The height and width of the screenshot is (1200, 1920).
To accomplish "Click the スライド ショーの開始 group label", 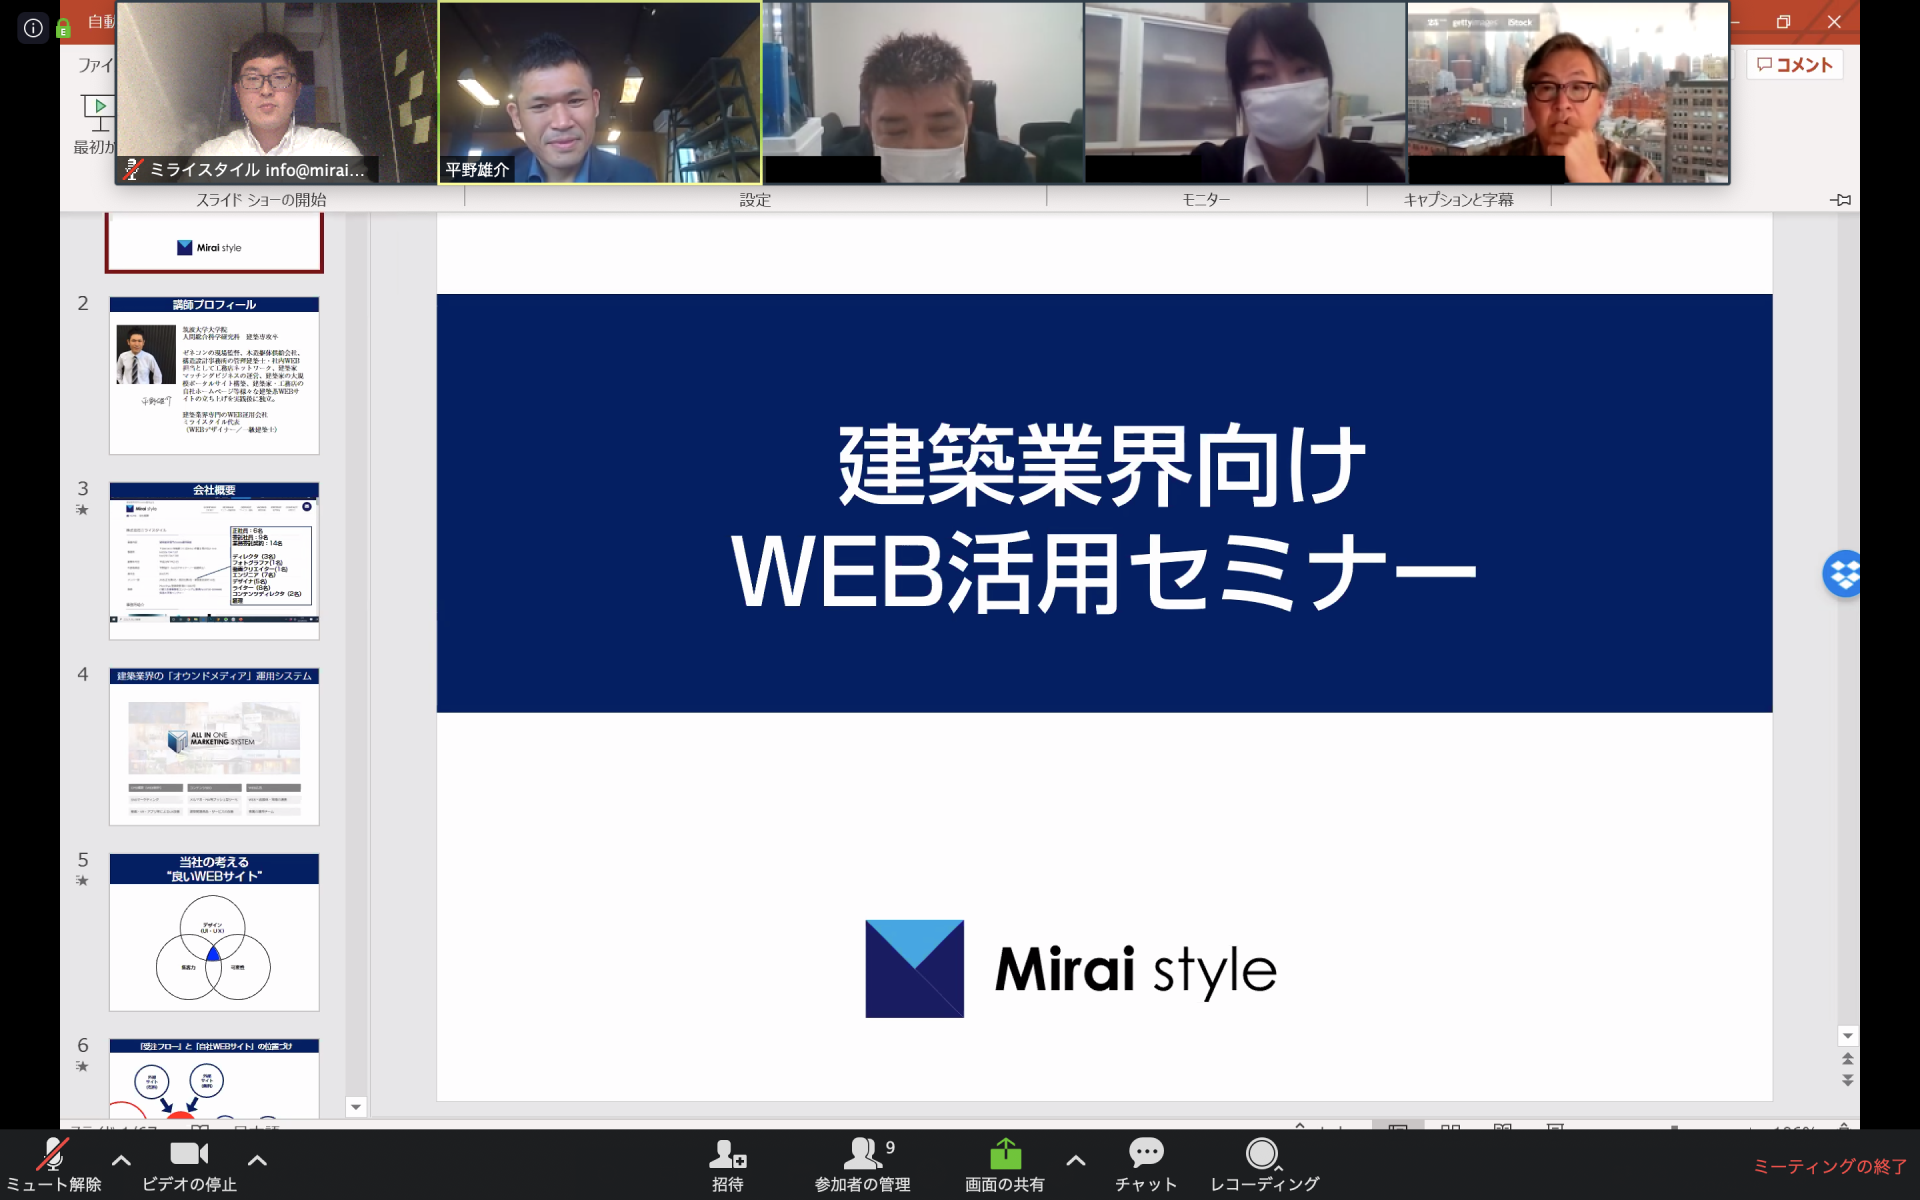I will 261,200.
